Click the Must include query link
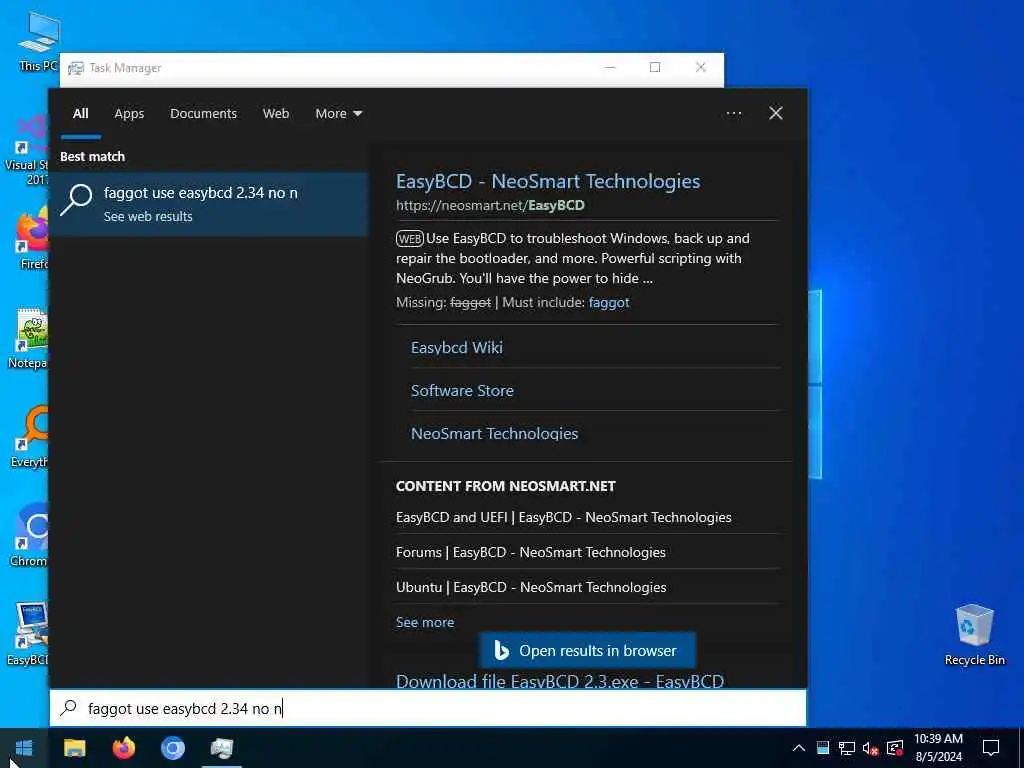The width and height of the screenshot is (1024, 768). [x=609, y=302]
